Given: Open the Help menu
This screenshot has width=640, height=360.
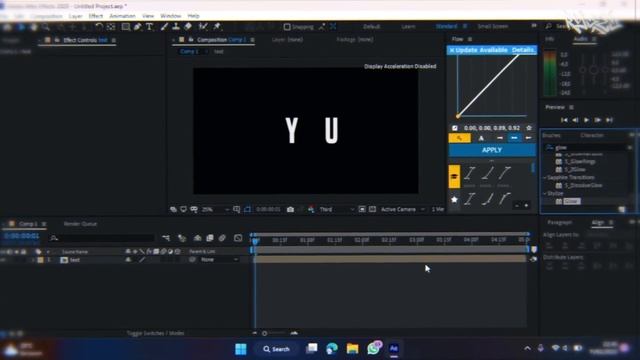Looking at the screenshot, I should coord(193,16).
